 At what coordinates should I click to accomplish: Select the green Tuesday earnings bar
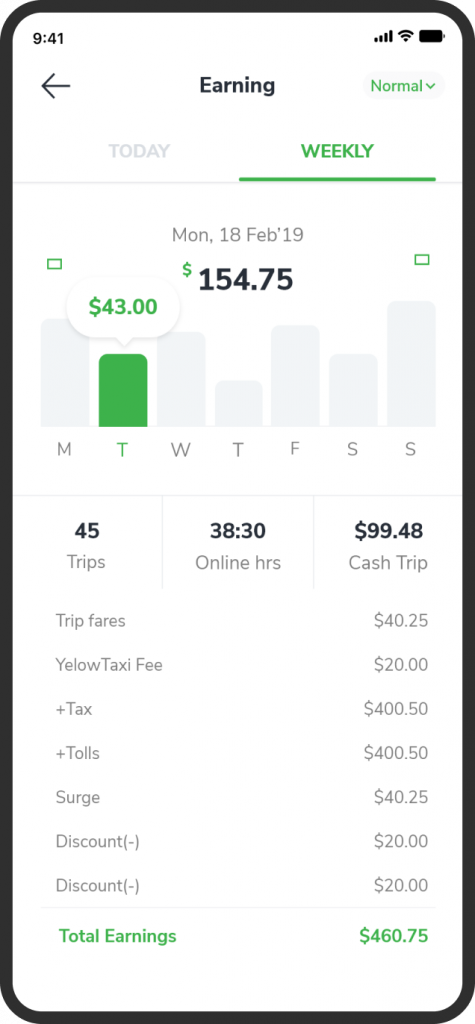[x=123, y=391]
